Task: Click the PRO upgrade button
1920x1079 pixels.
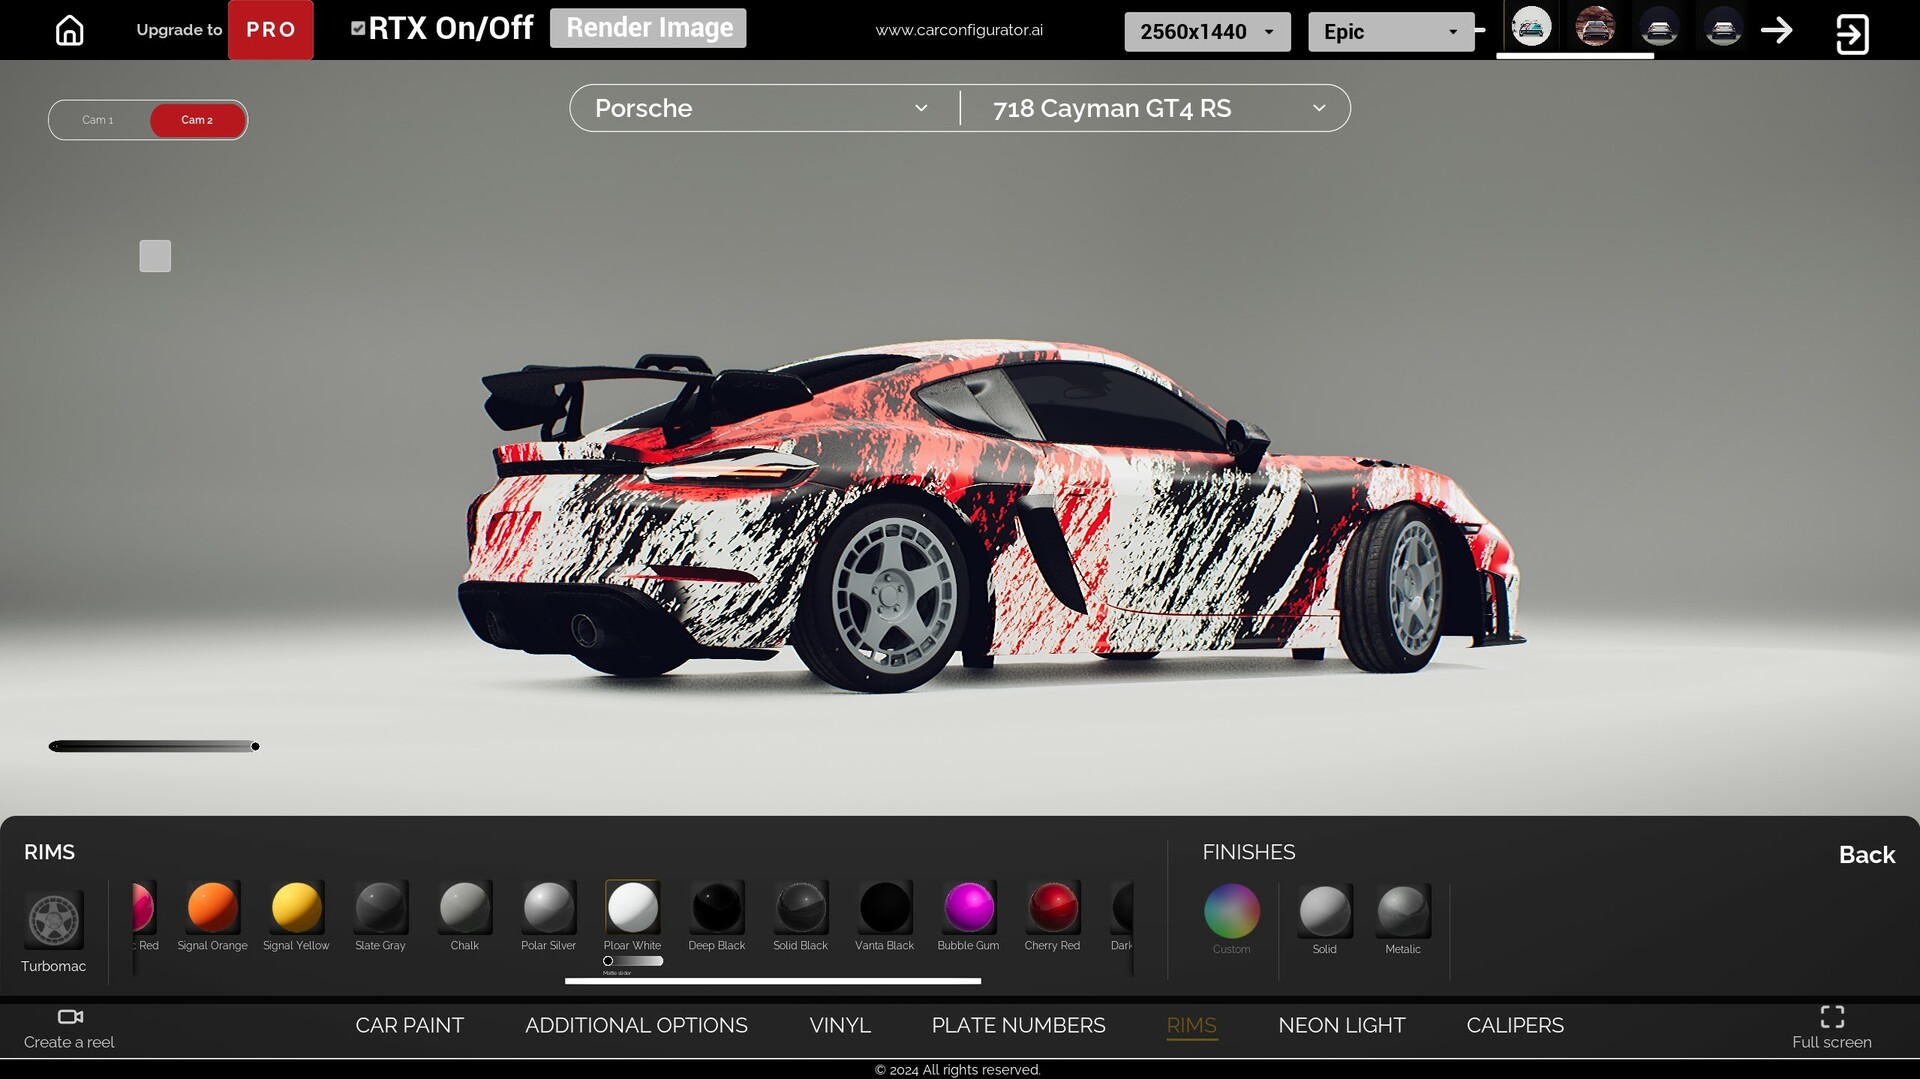Action: point(270,30)
